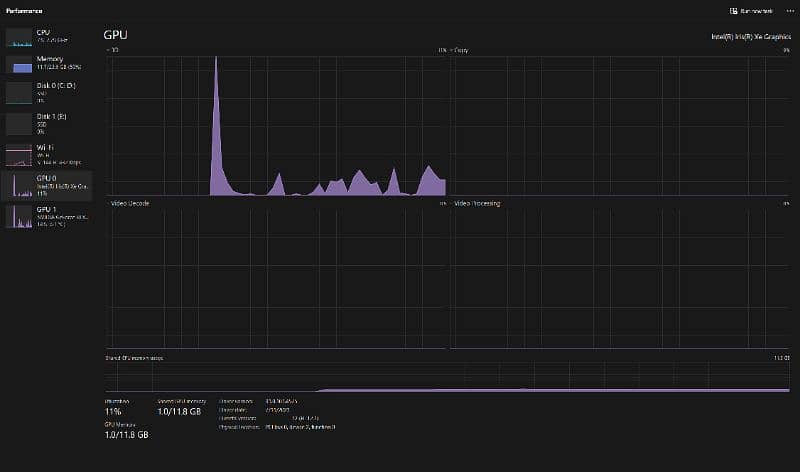Viewport: 800px width, 472px height.
Task: Click the Wi-Fi activity thumbnail graph
Action: tap(20, 154)
